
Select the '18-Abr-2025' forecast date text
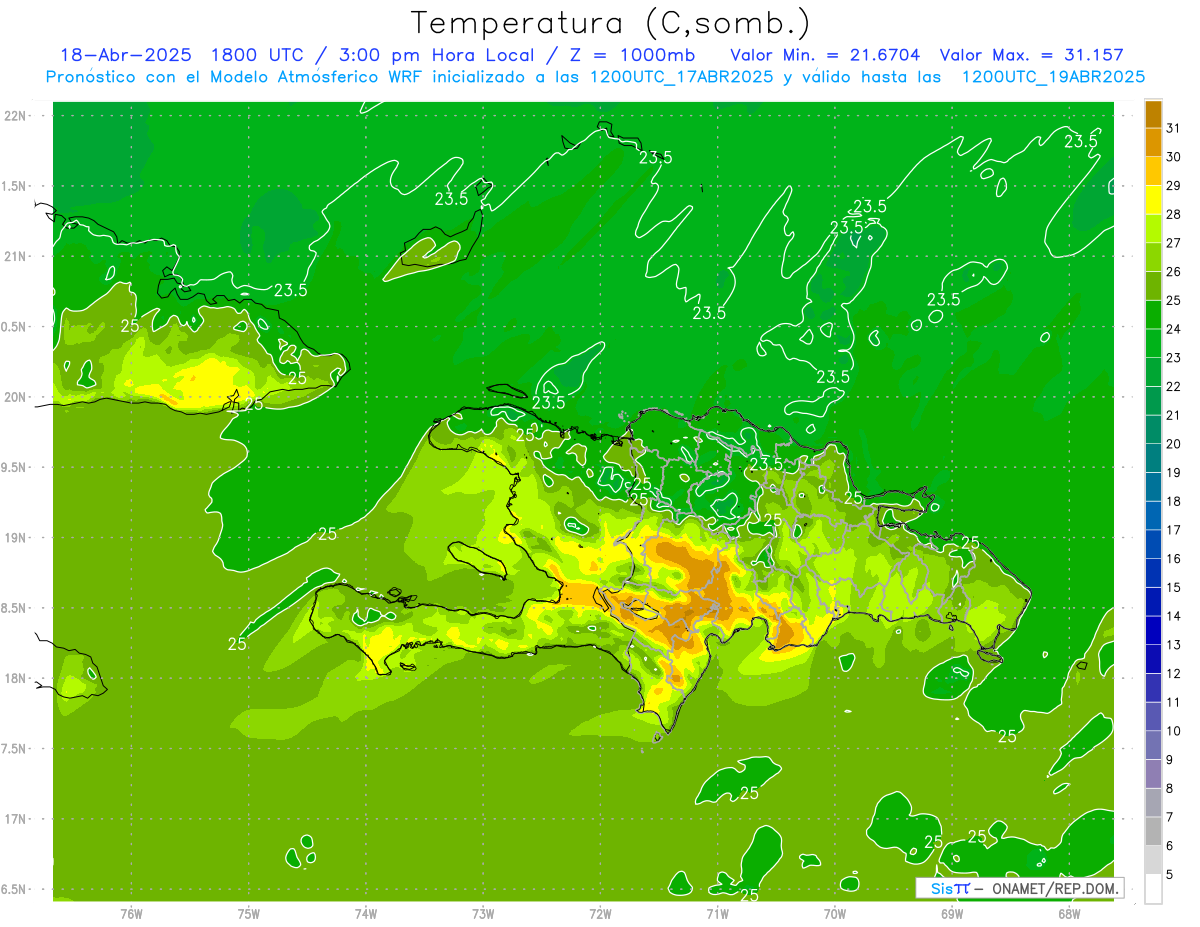click(125, 55)
